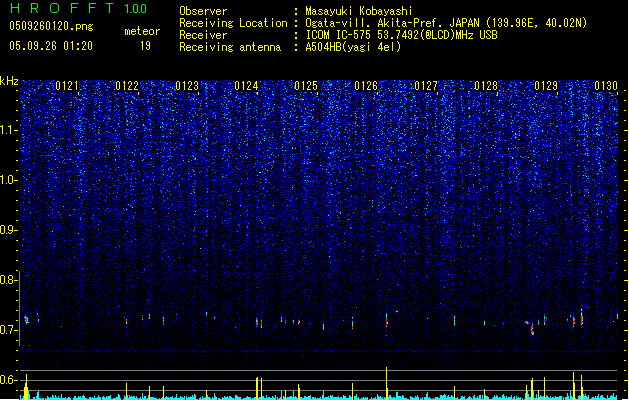629x400 pixels.
Task: Click the 0125 time marker
Action: point(306,86)
